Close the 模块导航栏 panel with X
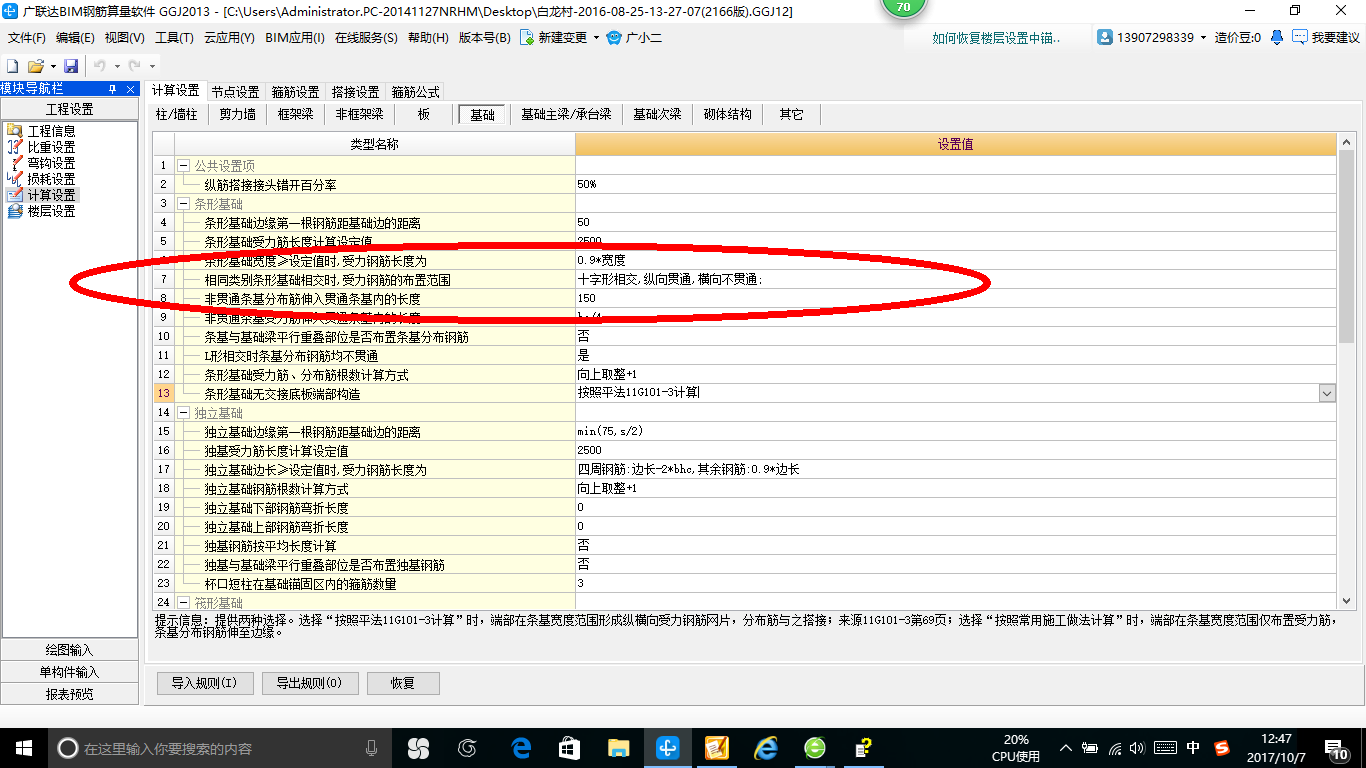1366x768 pixels. click(130, 89)
